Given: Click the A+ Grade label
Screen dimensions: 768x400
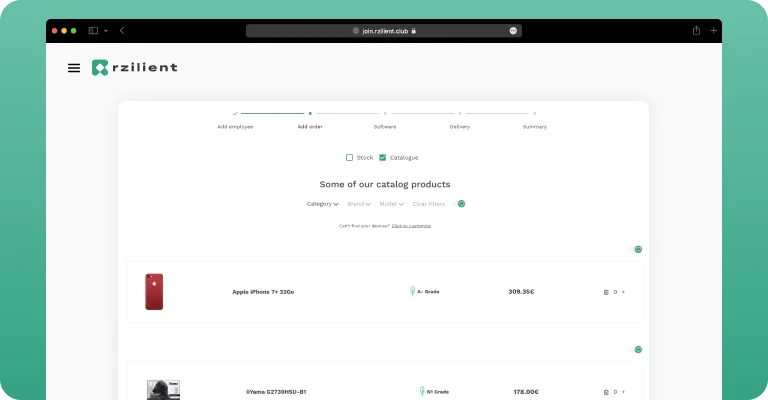Looking at the screenshot, I should (428, 291).
